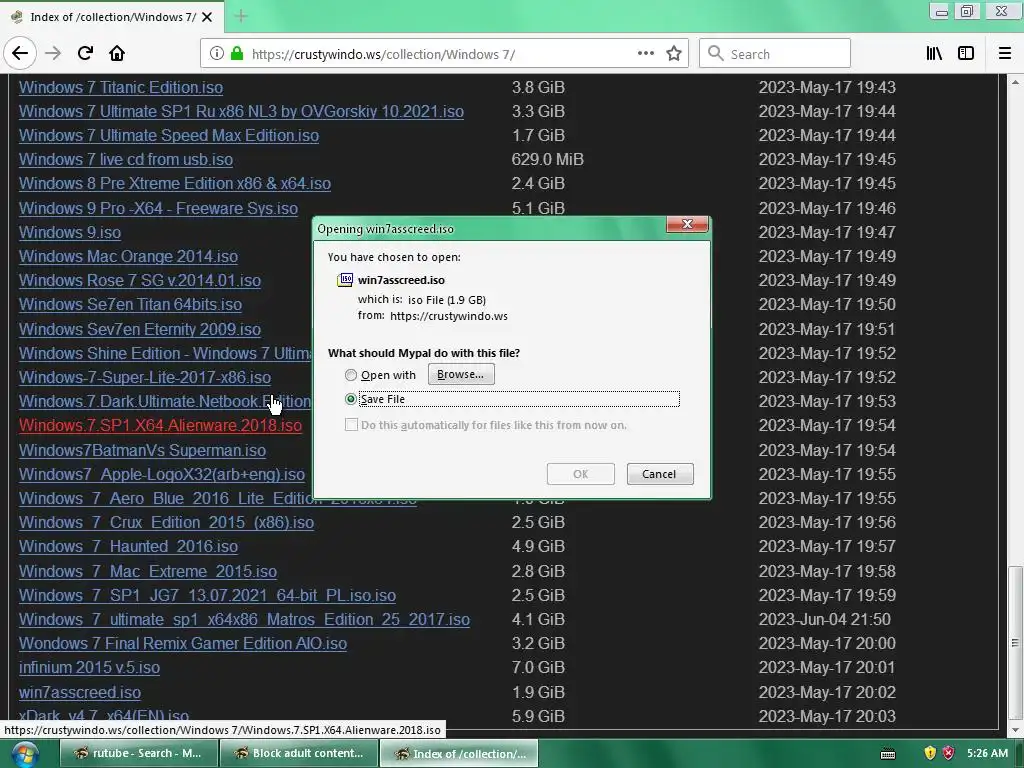This screenshot has height=768, width=1024.
Task: Open Windows7BatmanVs Superman.iso link
Action: pyautogui.click(x=142, y=451)
